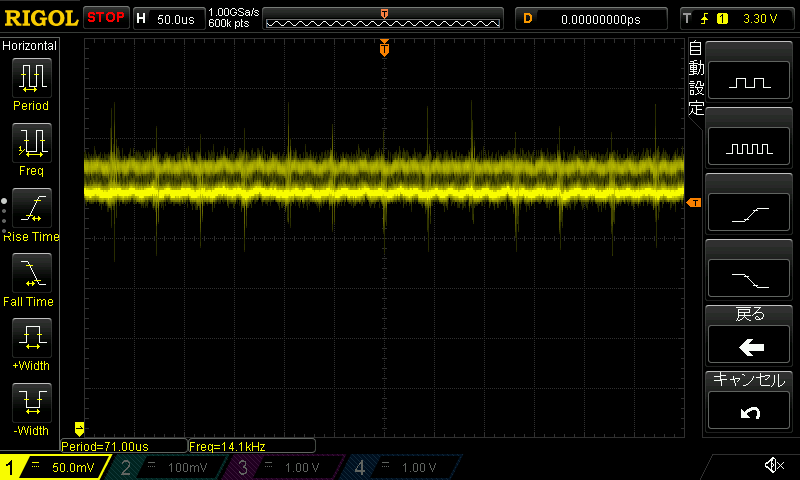Click the Horizontal menu title

(x=29, y=45)
